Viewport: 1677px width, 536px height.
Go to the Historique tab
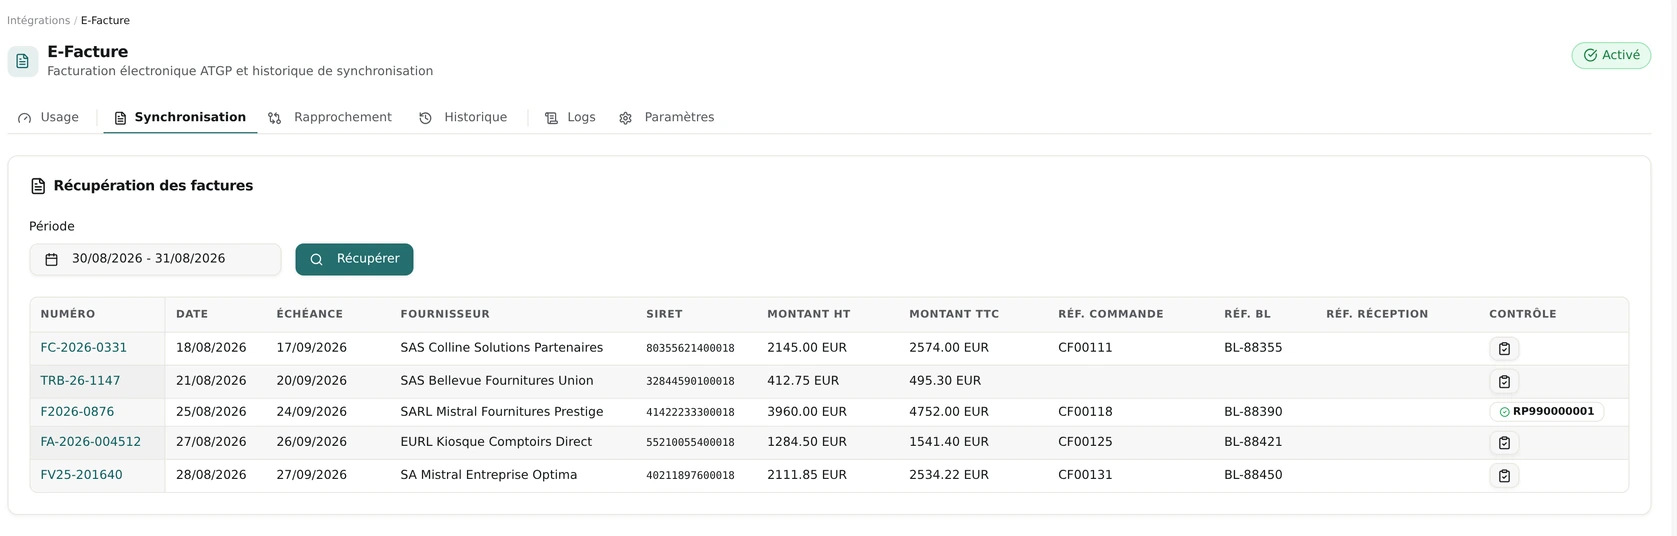click(x=462, y=118)
